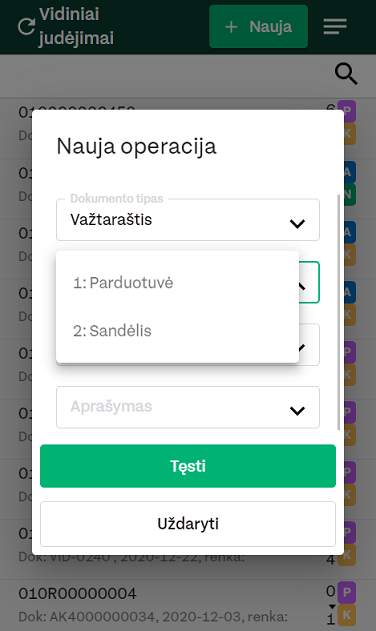Click the green Tęsti button
376x631 pixels.
(x=188, y=466)
